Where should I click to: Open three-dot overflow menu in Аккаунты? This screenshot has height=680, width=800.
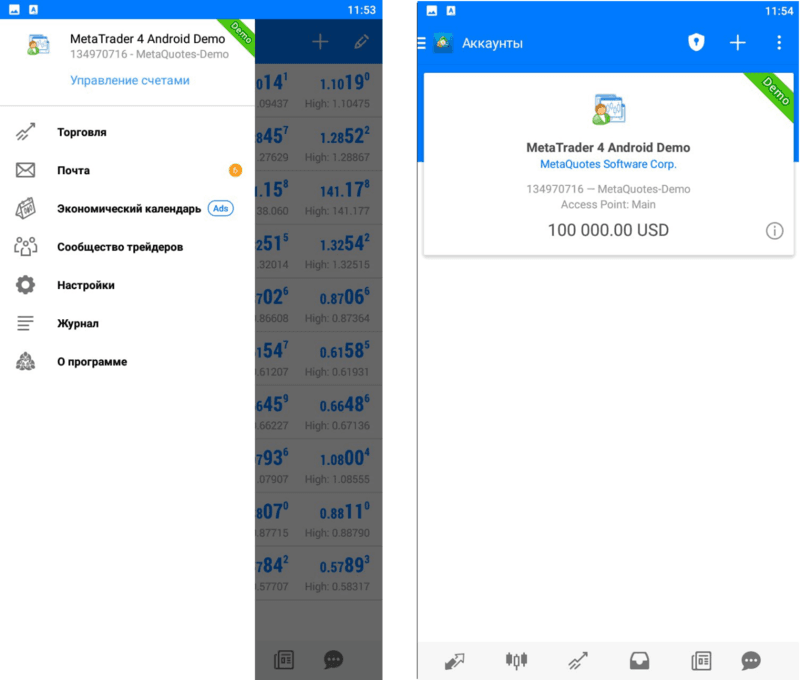tap(779, 42)
